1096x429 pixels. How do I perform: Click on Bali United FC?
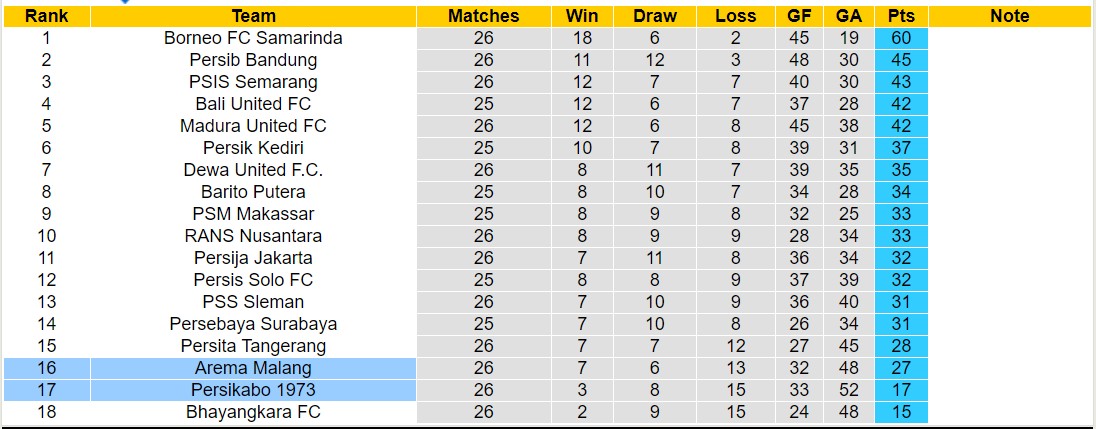[x=253, y=104]
